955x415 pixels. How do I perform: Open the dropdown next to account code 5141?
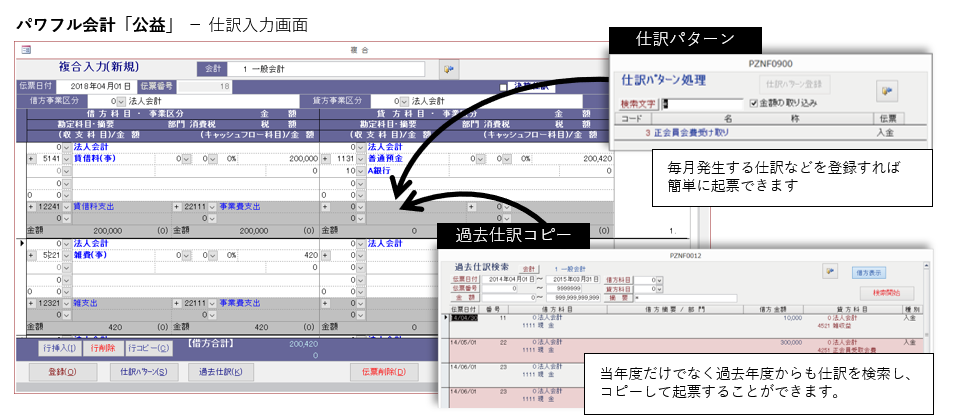[67, 158]
